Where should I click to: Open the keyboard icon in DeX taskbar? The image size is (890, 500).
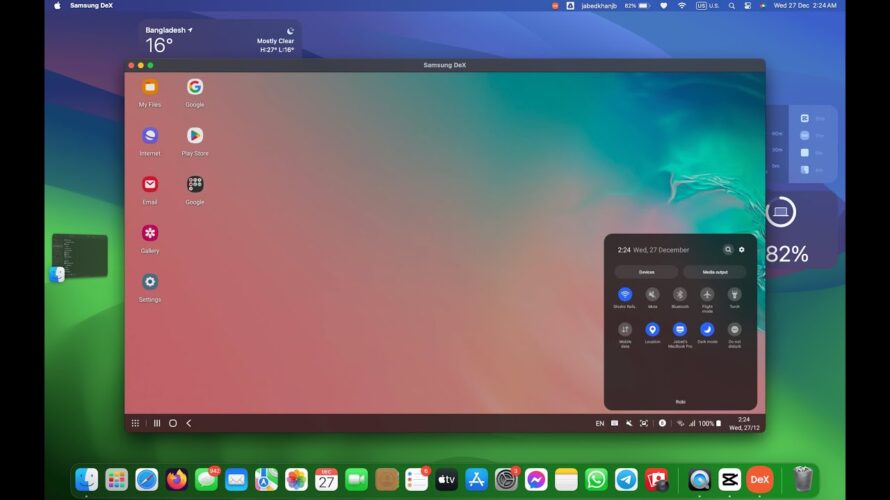[614, 423]
